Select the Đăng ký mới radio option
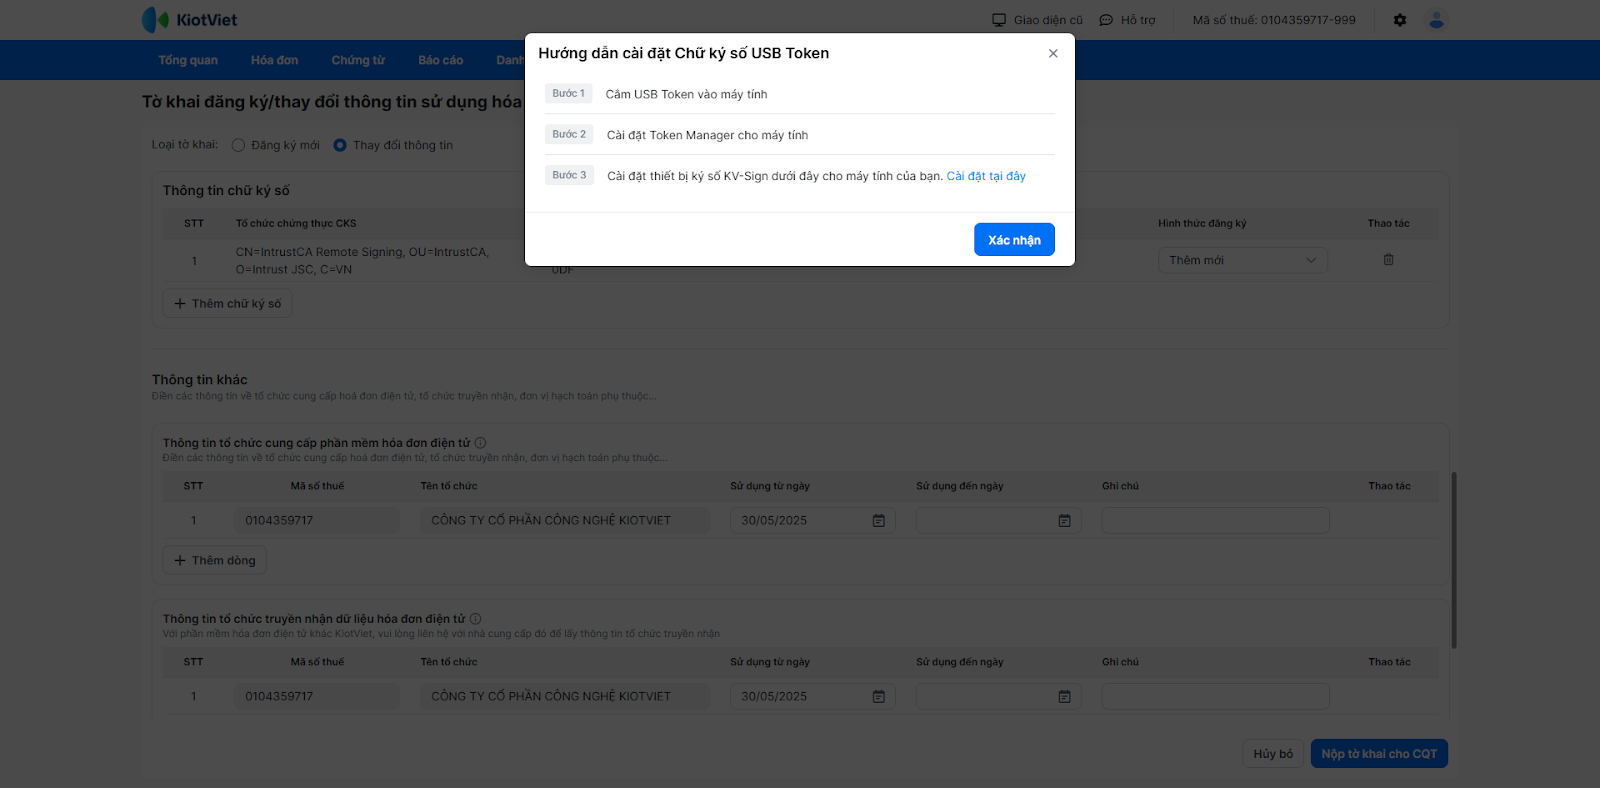The width and height of the screenshot is (1600, 788). tap(238, 145)
